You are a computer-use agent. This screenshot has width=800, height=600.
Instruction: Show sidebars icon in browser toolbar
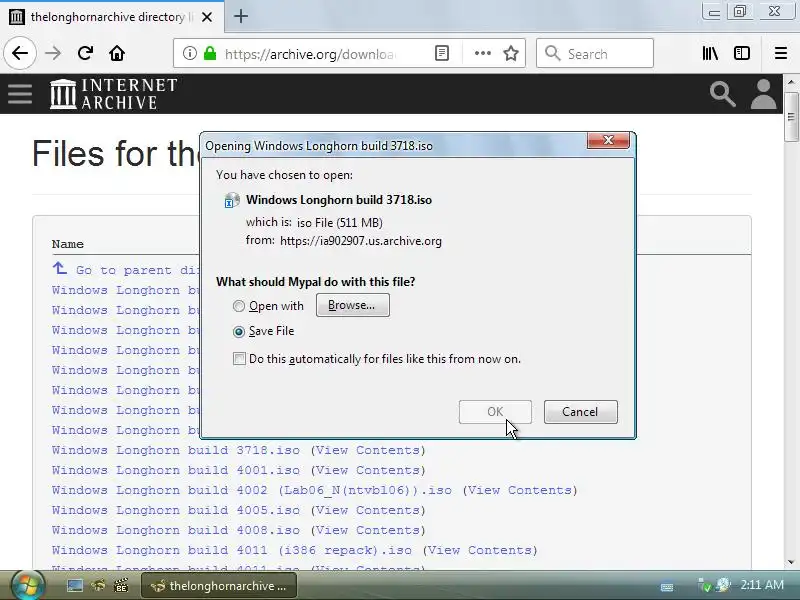point(742,53)
